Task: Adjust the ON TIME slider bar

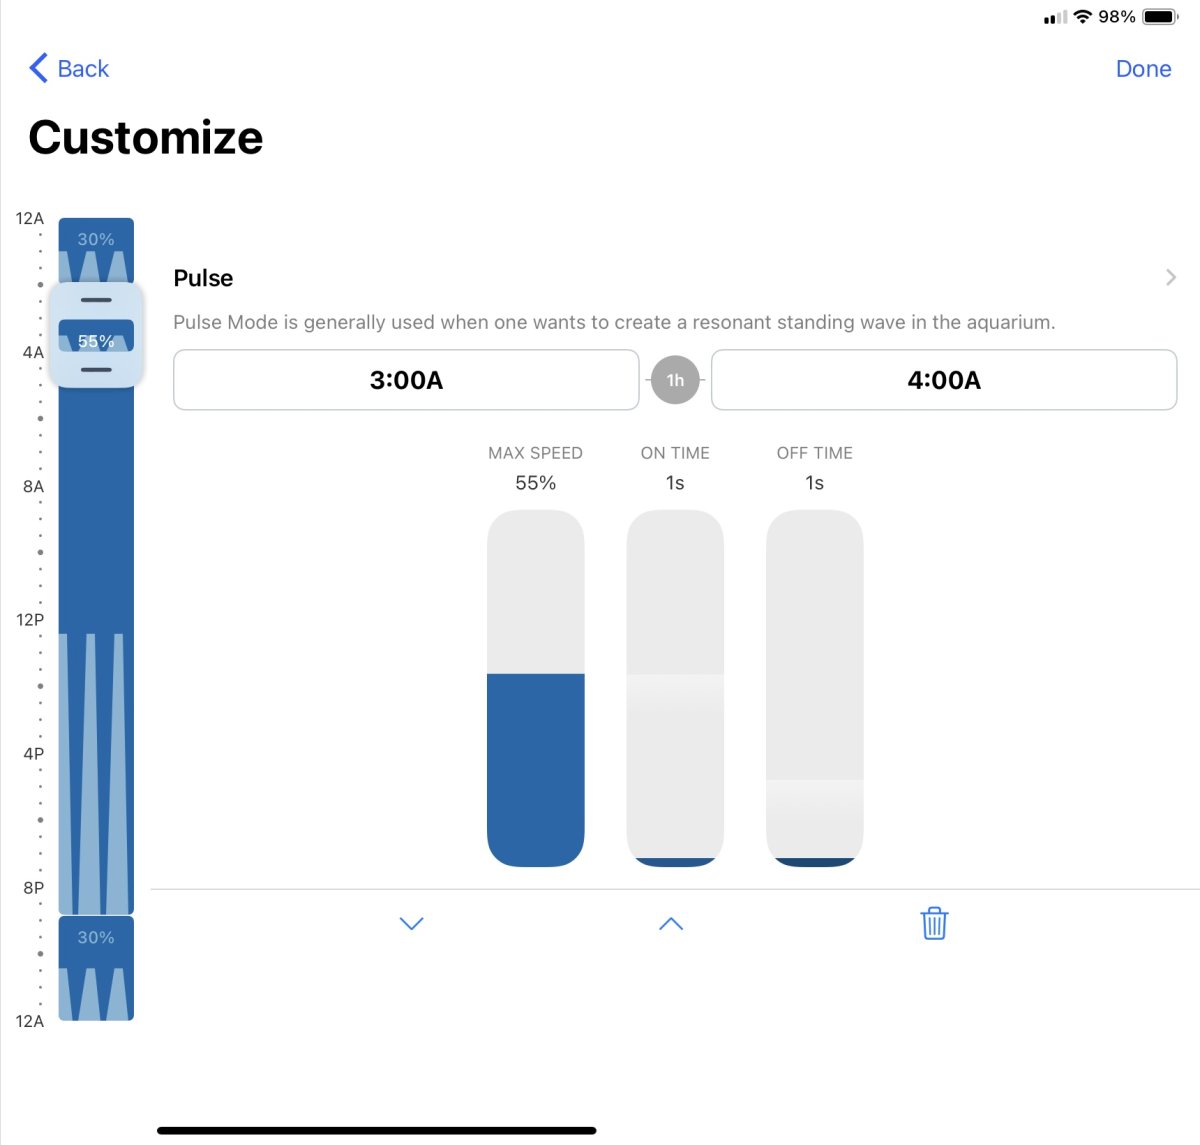Action: click(x=675, y=688)
